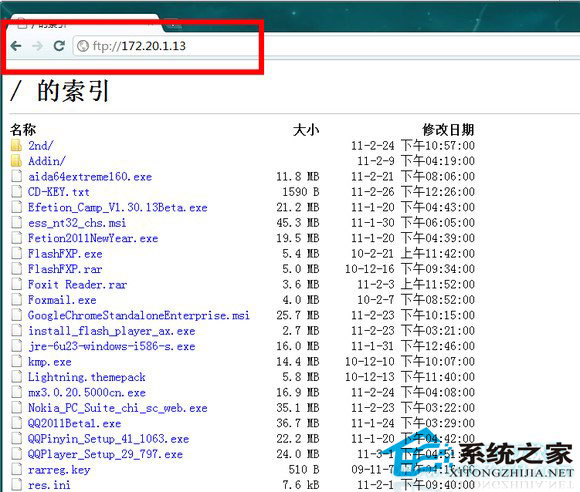Viewport: 580px width, 492px height.
Task: Click file icon beside Efetion_Camp_V1.30.13Beta.exe
Action: 16,208
